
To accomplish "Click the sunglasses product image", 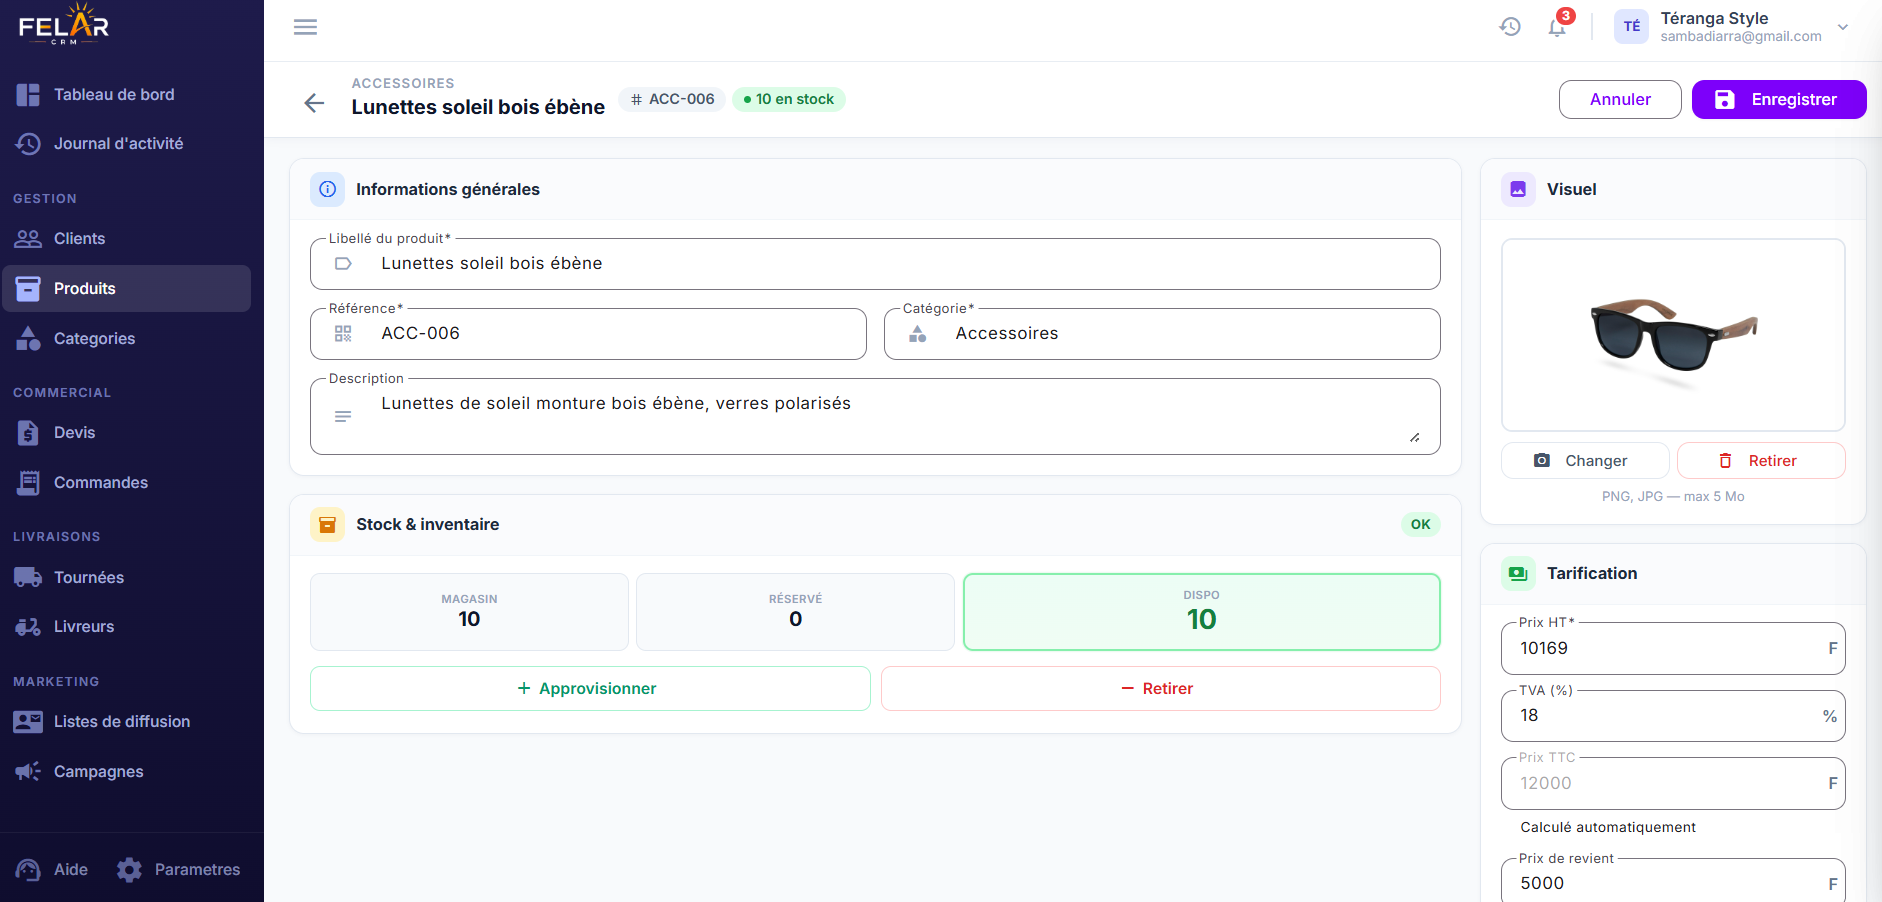I will [x=1673, y=335].
